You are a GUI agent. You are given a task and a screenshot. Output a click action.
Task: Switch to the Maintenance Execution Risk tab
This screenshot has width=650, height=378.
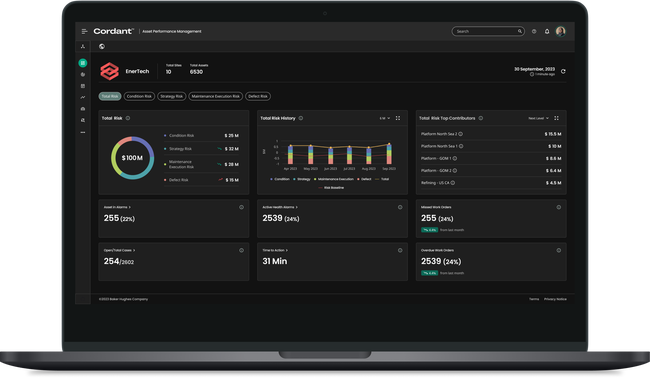point(216,96)
